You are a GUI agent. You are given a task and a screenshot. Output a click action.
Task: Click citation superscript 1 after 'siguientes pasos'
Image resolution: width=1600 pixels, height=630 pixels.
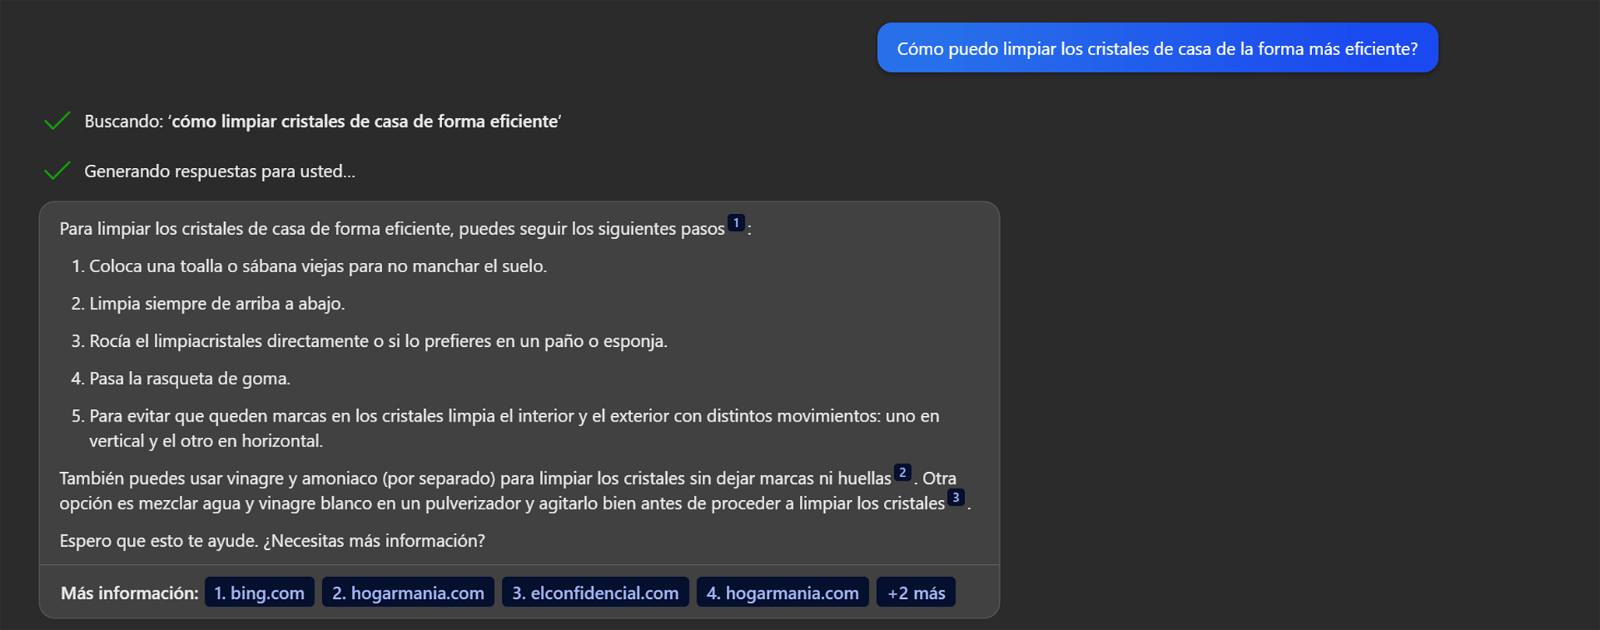click(736, 223)
